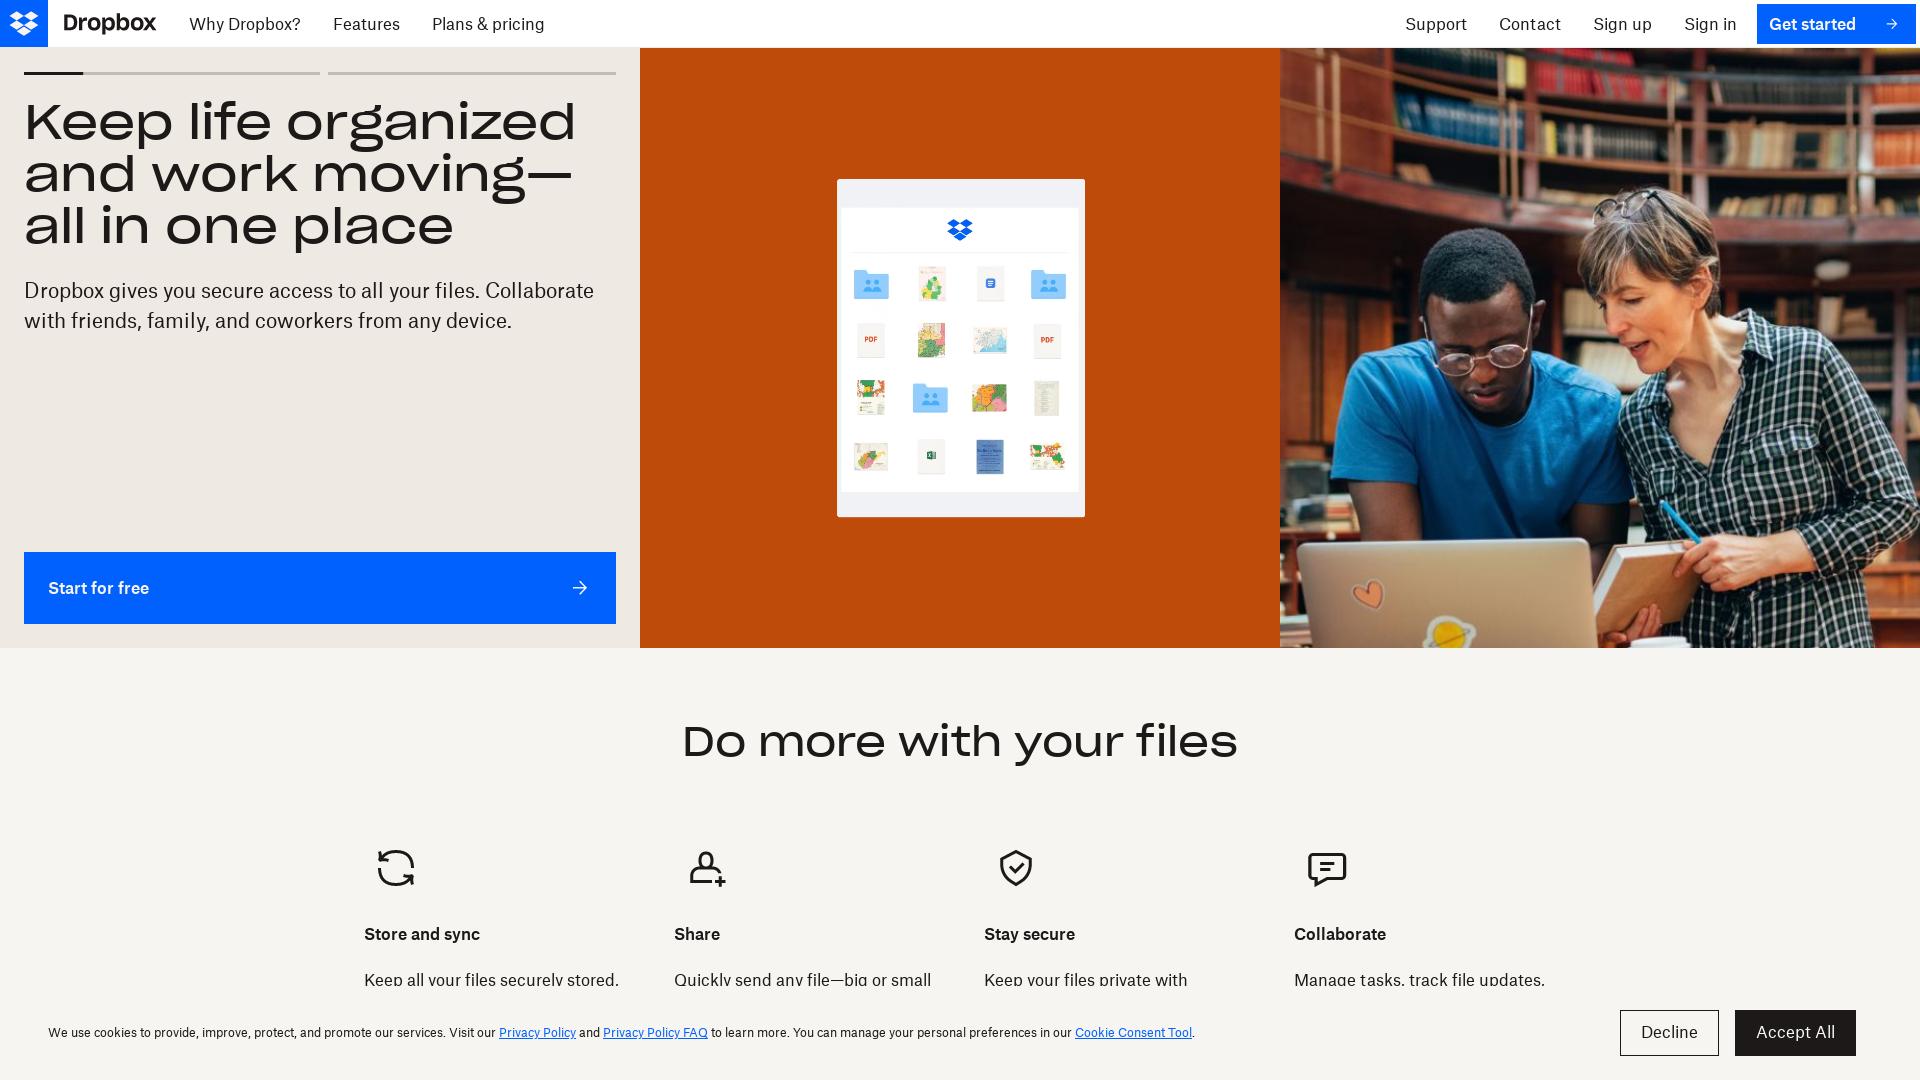Open the Cookie Consent Tool link
This screenshot has width=1920, height=1080.
pos(1133,1033)
